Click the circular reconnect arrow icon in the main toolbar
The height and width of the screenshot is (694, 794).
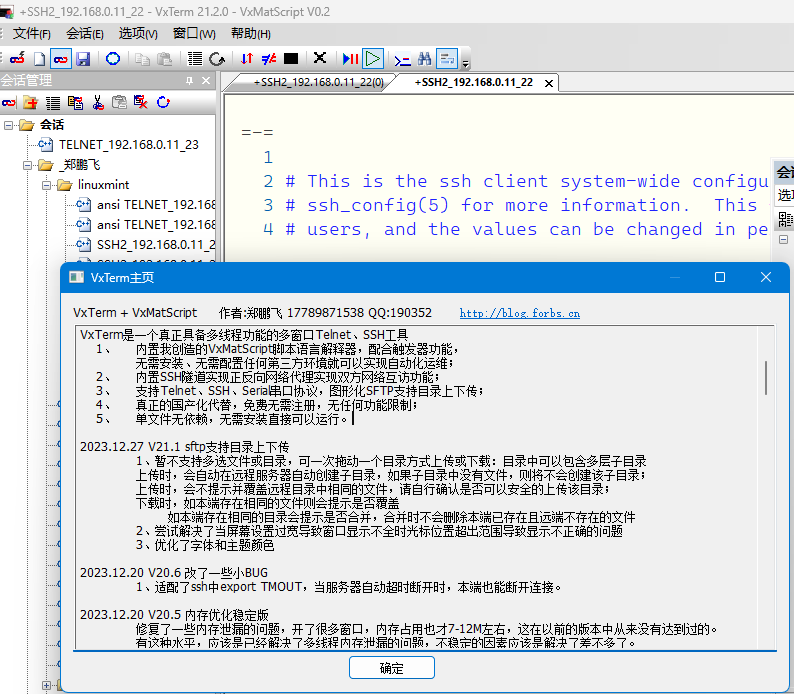tap(217, 59)
